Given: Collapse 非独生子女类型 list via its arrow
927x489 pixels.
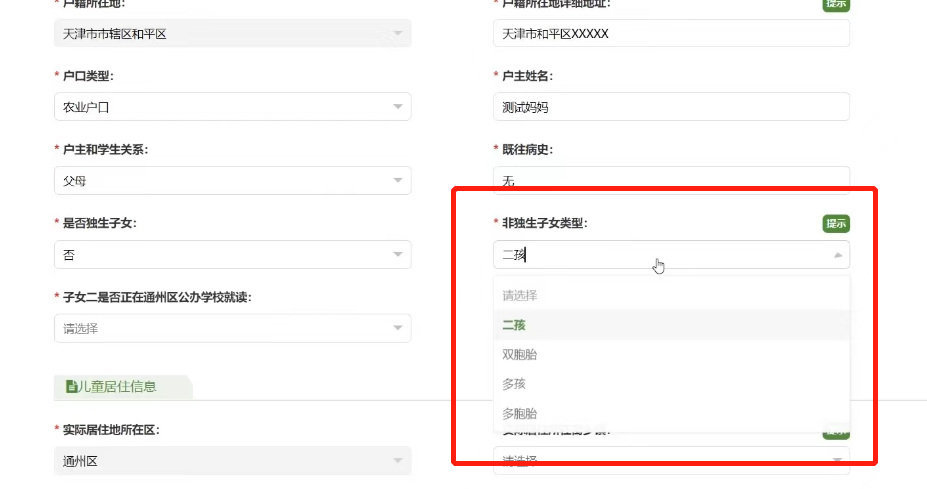Looking at the screenshot, I should 837,255.
